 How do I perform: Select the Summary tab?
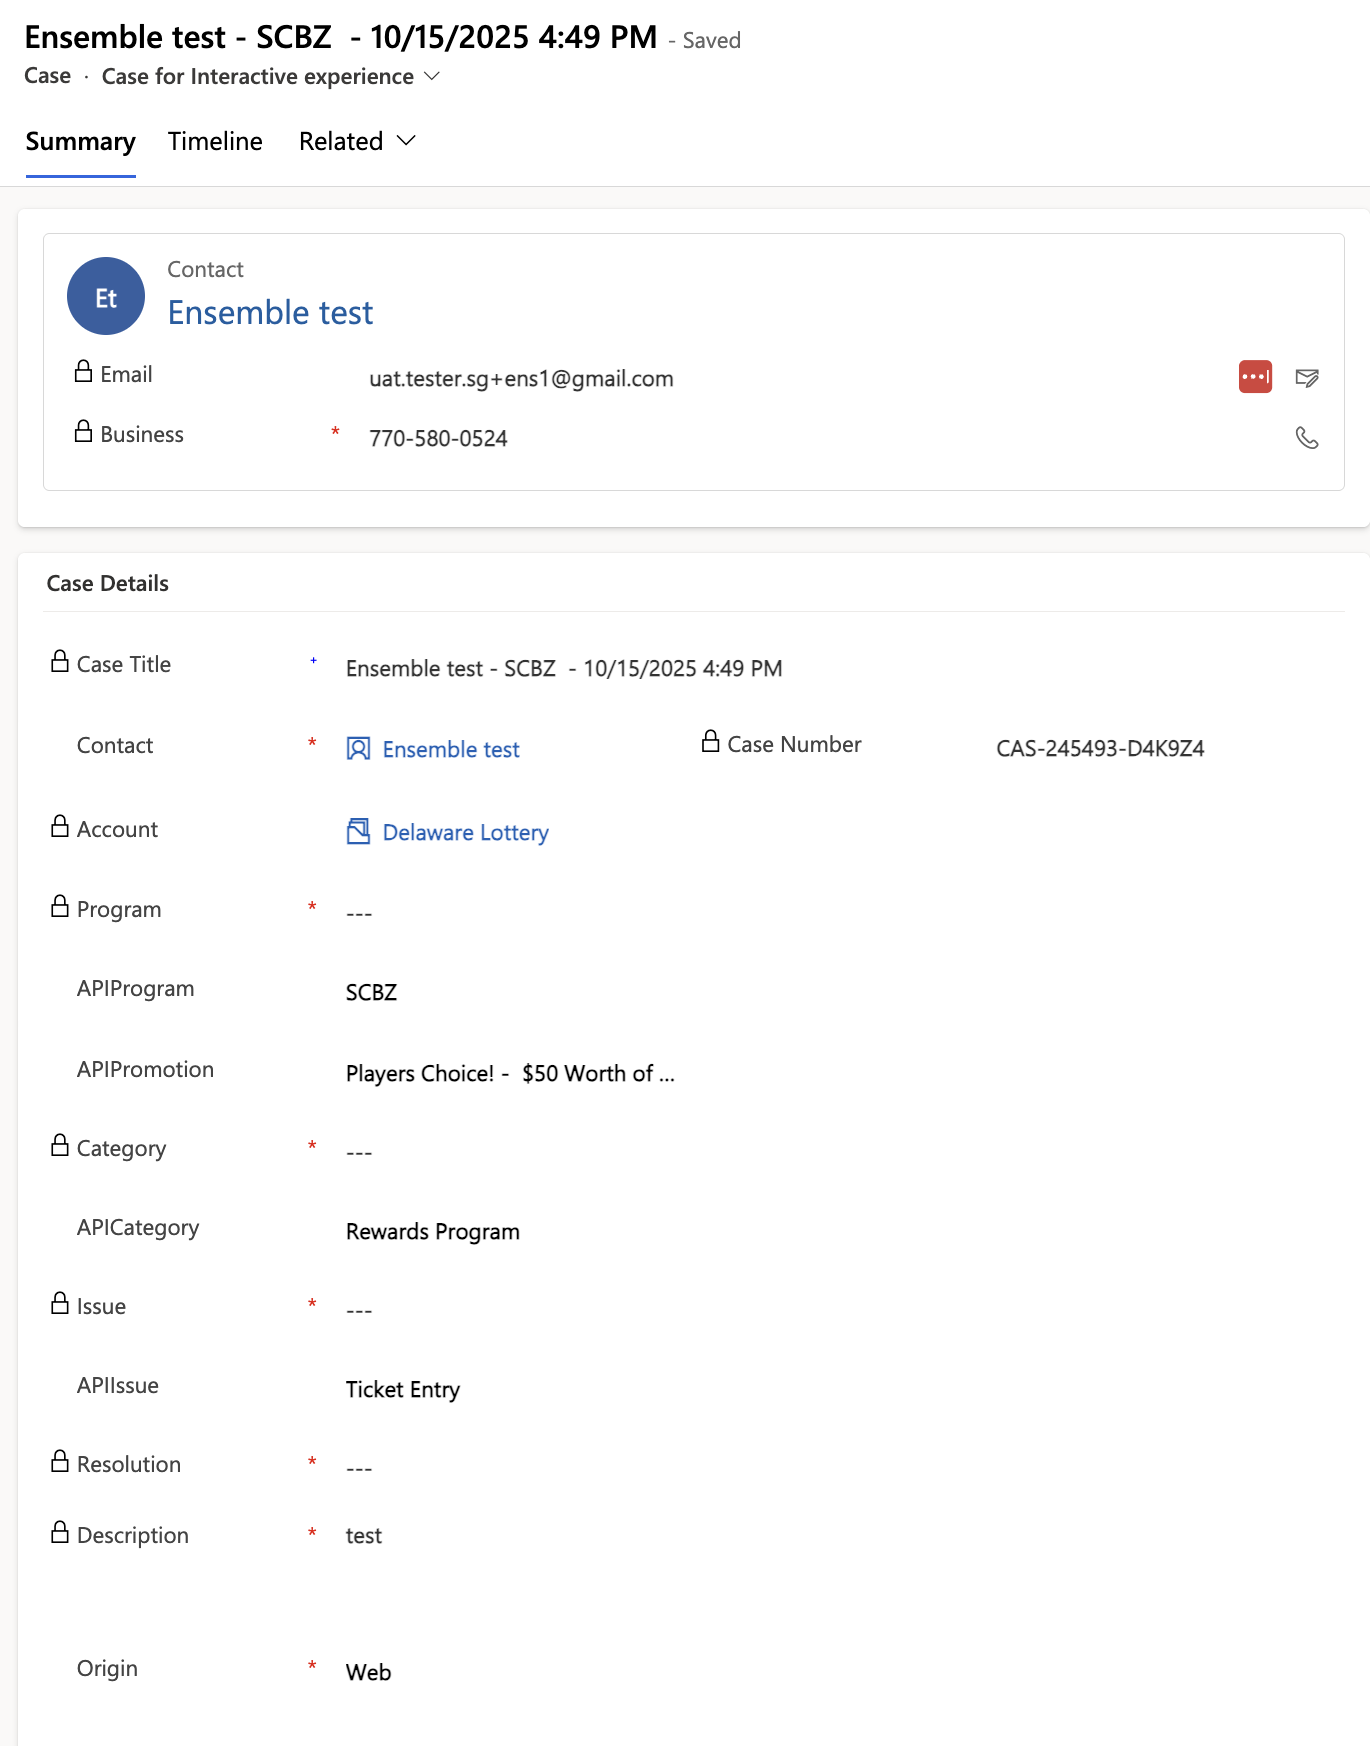click(80, 142)
